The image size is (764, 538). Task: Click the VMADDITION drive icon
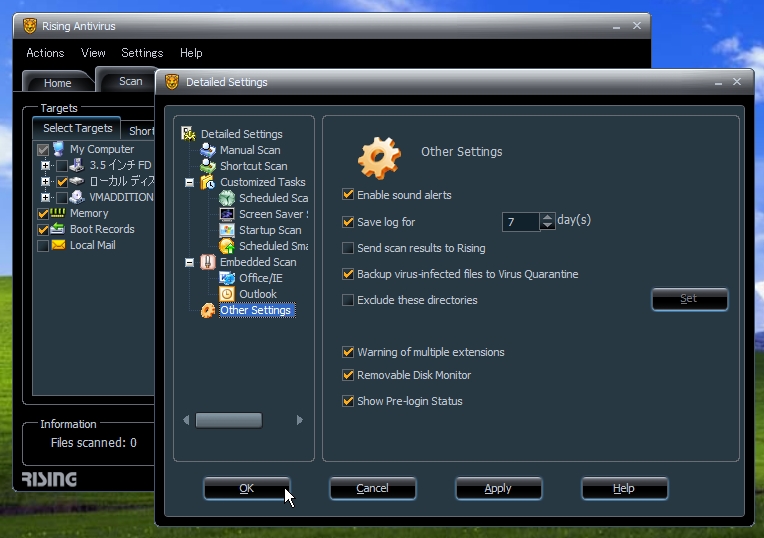tap(76, 197)
